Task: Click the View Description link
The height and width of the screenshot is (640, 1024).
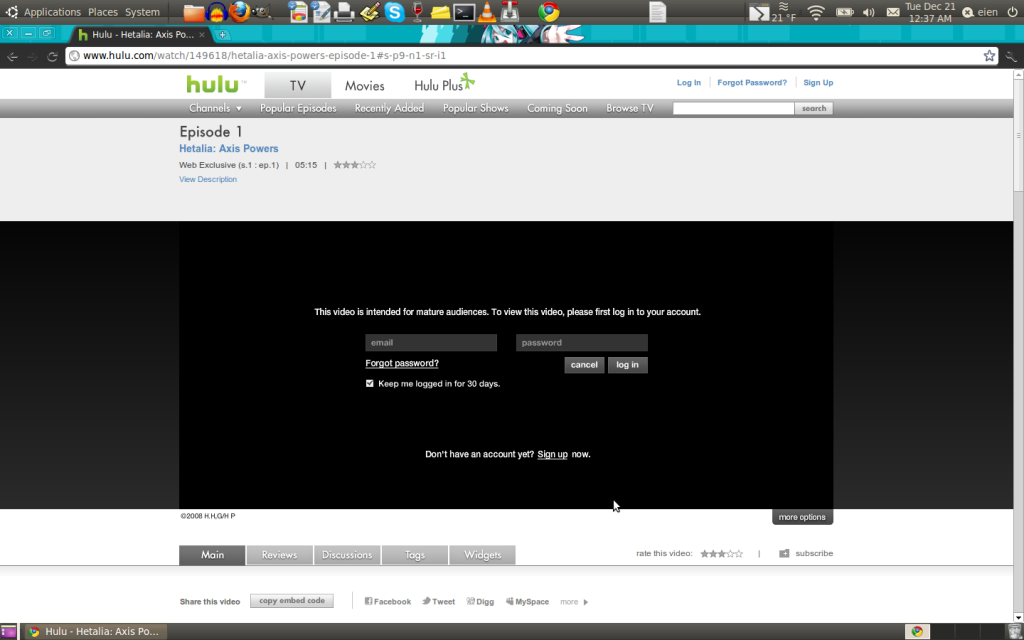Action: pos(208,179)
